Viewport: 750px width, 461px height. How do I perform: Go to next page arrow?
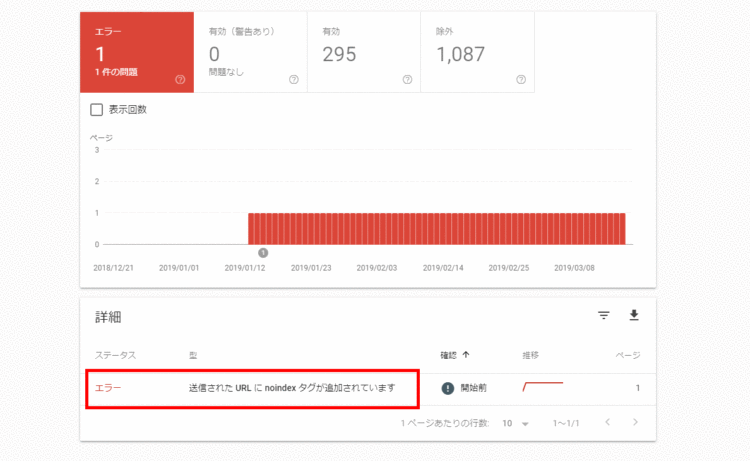pos(634,423)
